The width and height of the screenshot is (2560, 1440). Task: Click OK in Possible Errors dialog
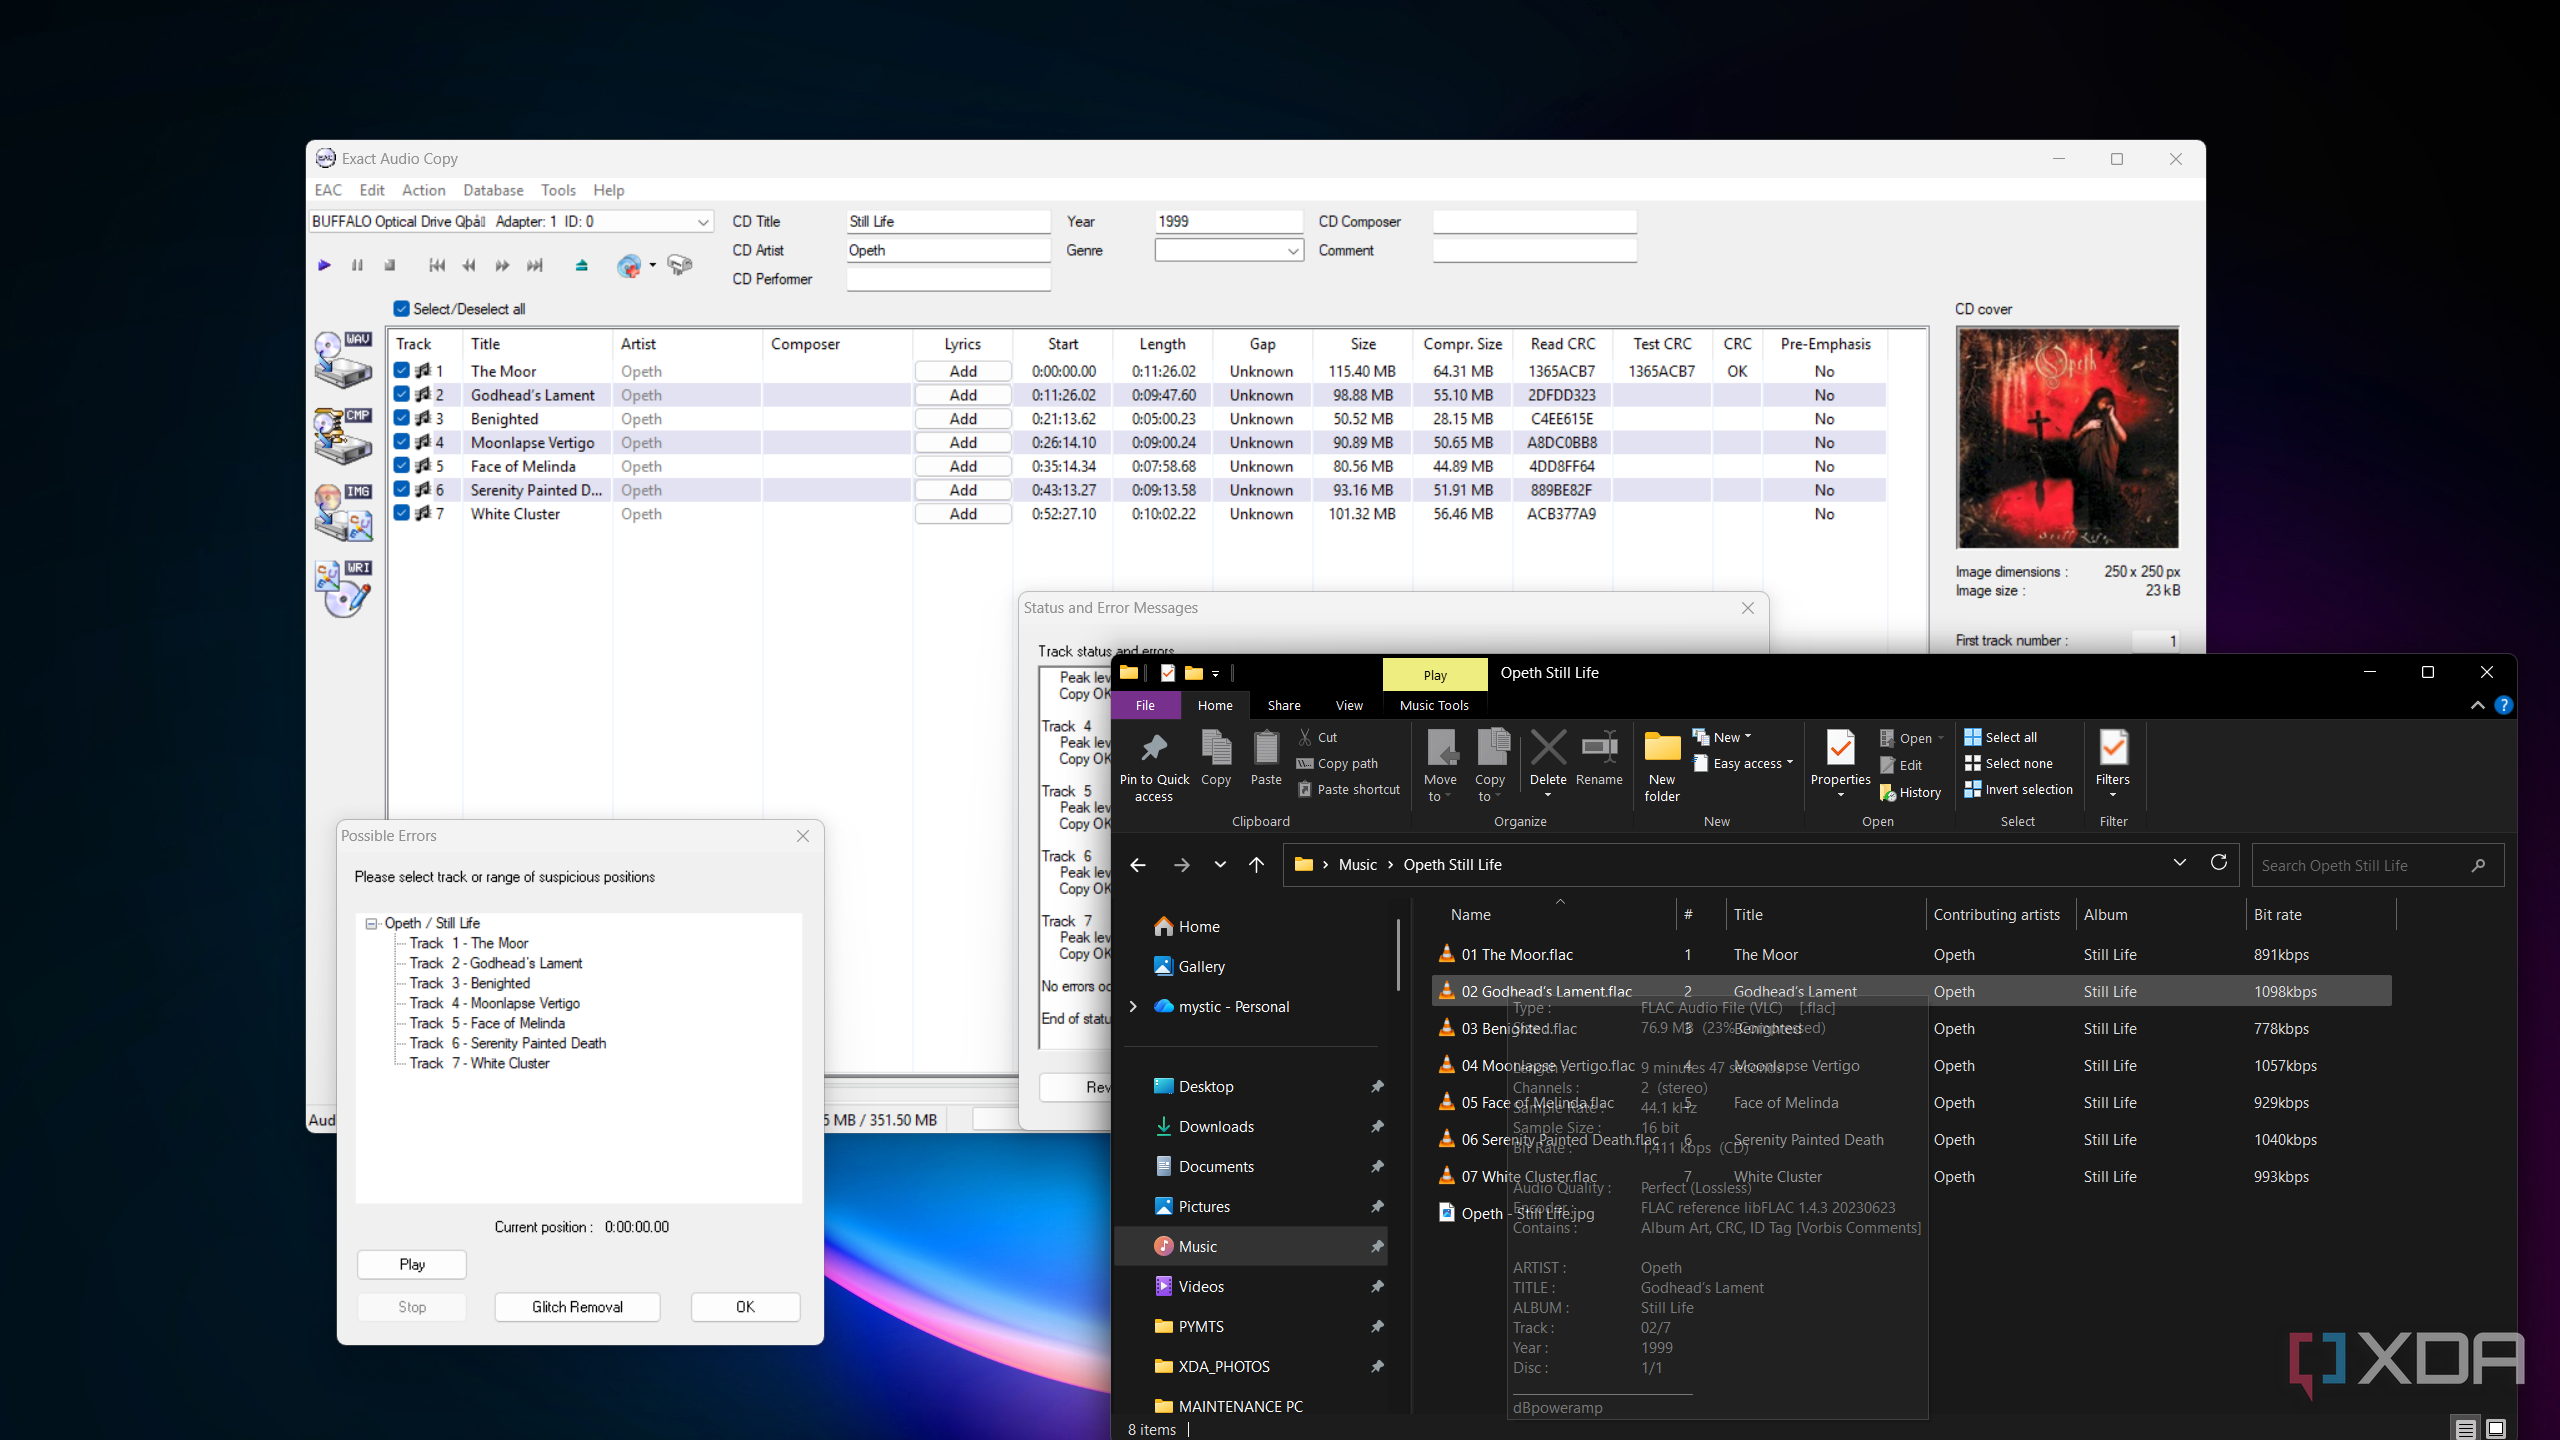[x=745, y=1307]
